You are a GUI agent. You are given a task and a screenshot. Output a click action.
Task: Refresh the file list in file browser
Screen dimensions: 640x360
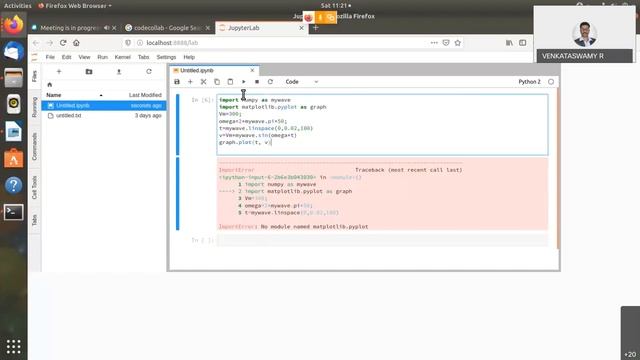(x=149, y=71)
